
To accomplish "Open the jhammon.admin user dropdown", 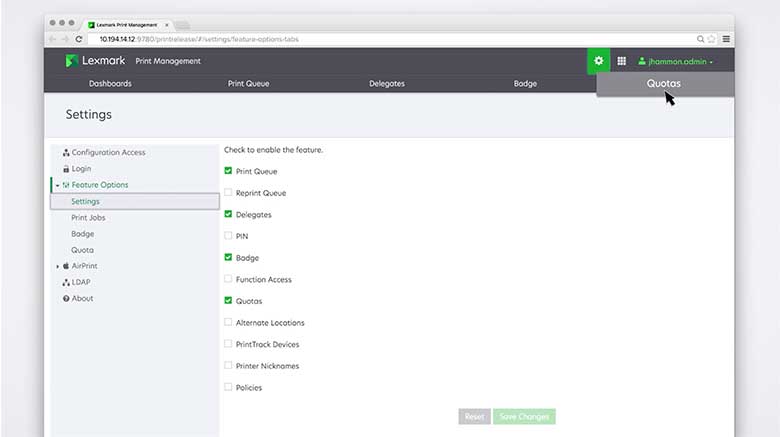I will pos(675,61).
